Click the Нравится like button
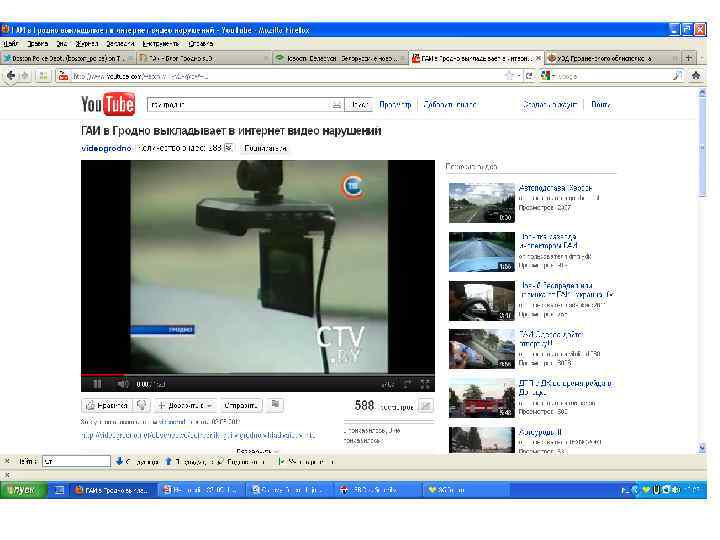The height and width of the screenshot is (540, 720). tap(107, 405)
